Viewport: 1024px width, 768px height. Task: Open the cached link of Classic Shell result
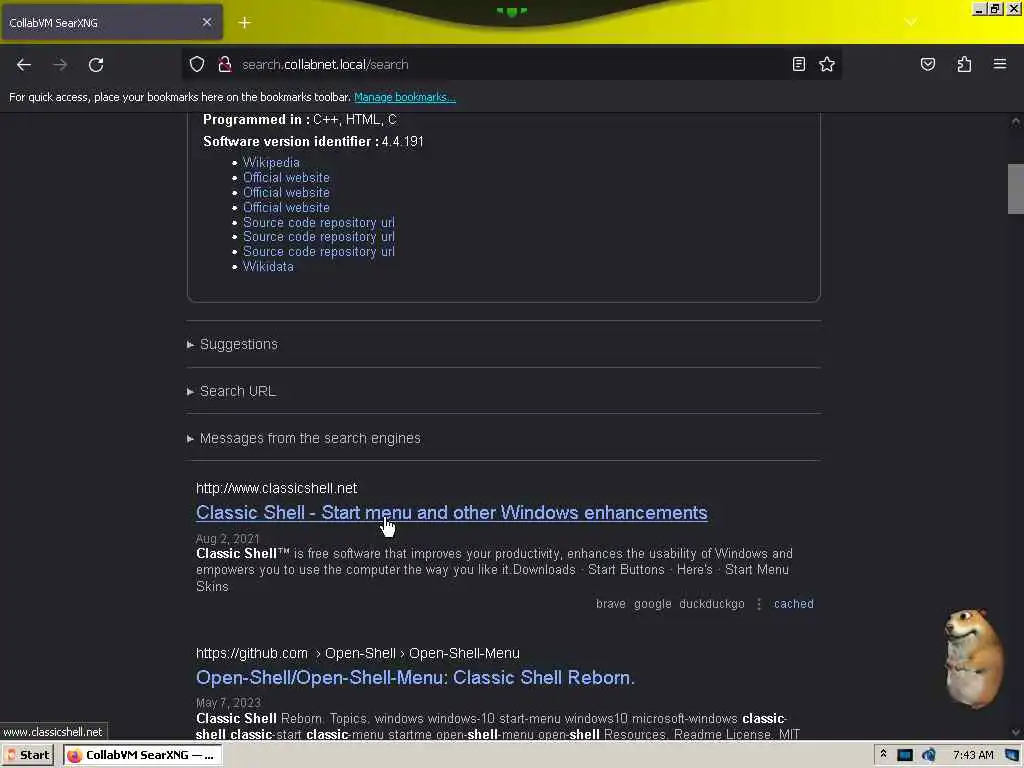(793, 604)
